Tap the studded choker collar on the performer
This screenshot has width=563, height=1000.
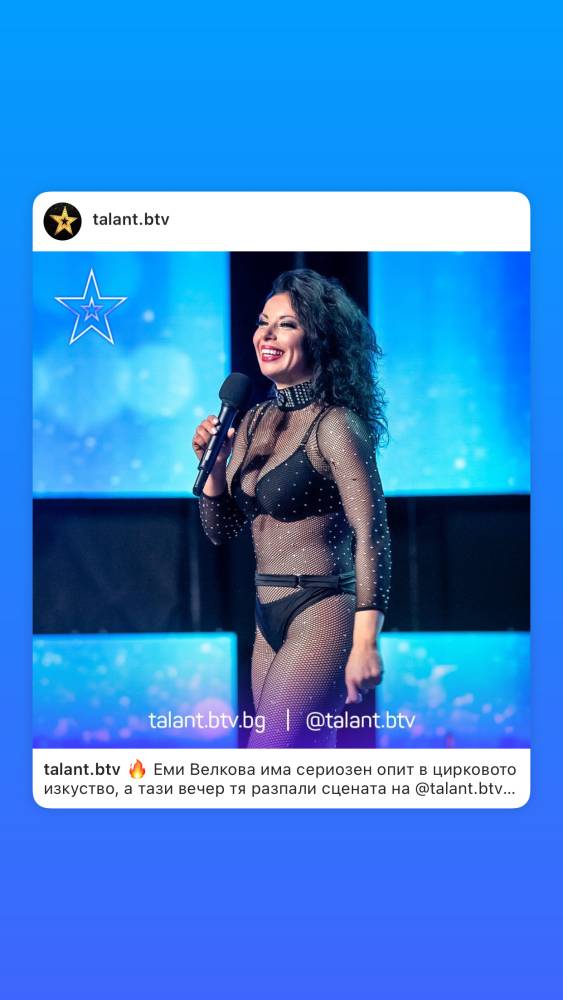click(295, 395)
